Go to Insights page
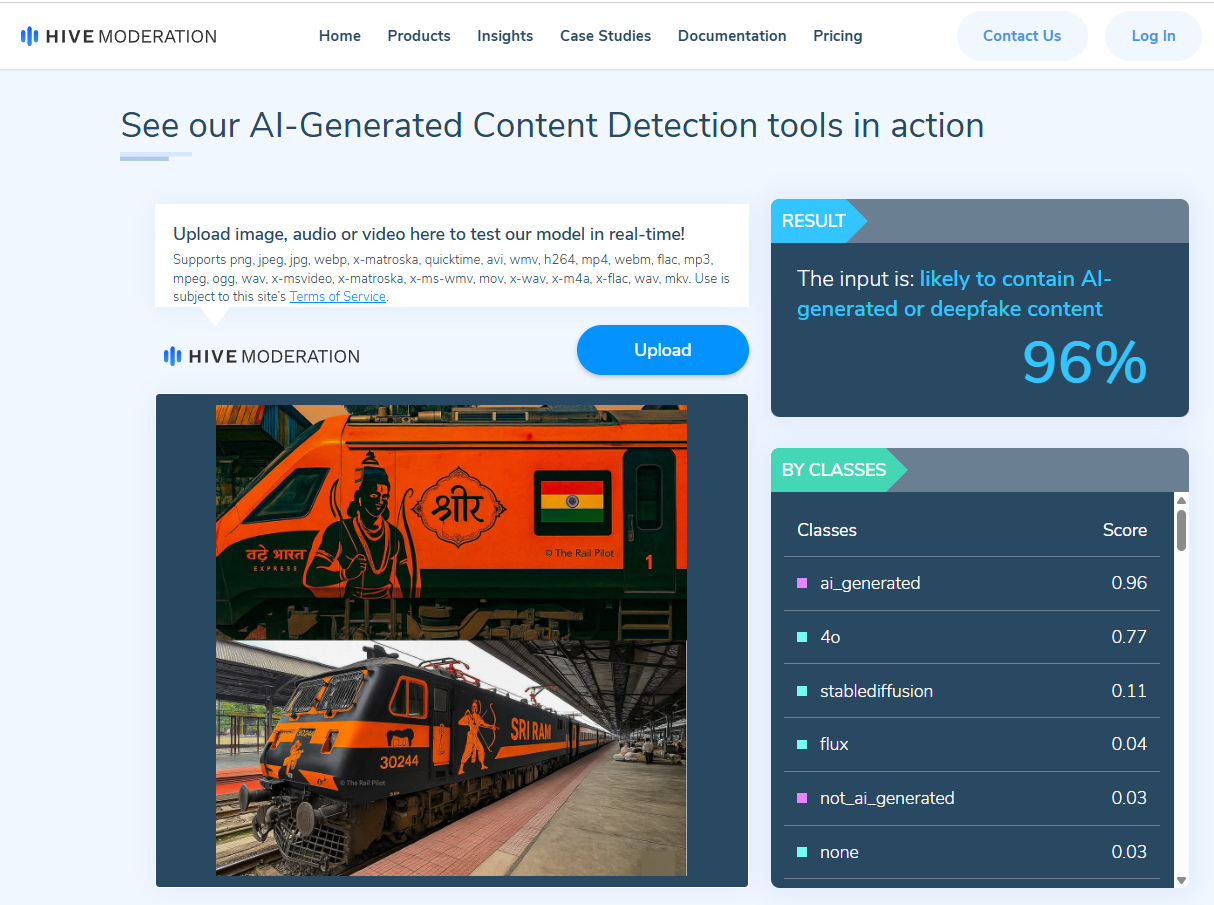This screenshot has height=905, width=1214. click(x=505, y=36)
